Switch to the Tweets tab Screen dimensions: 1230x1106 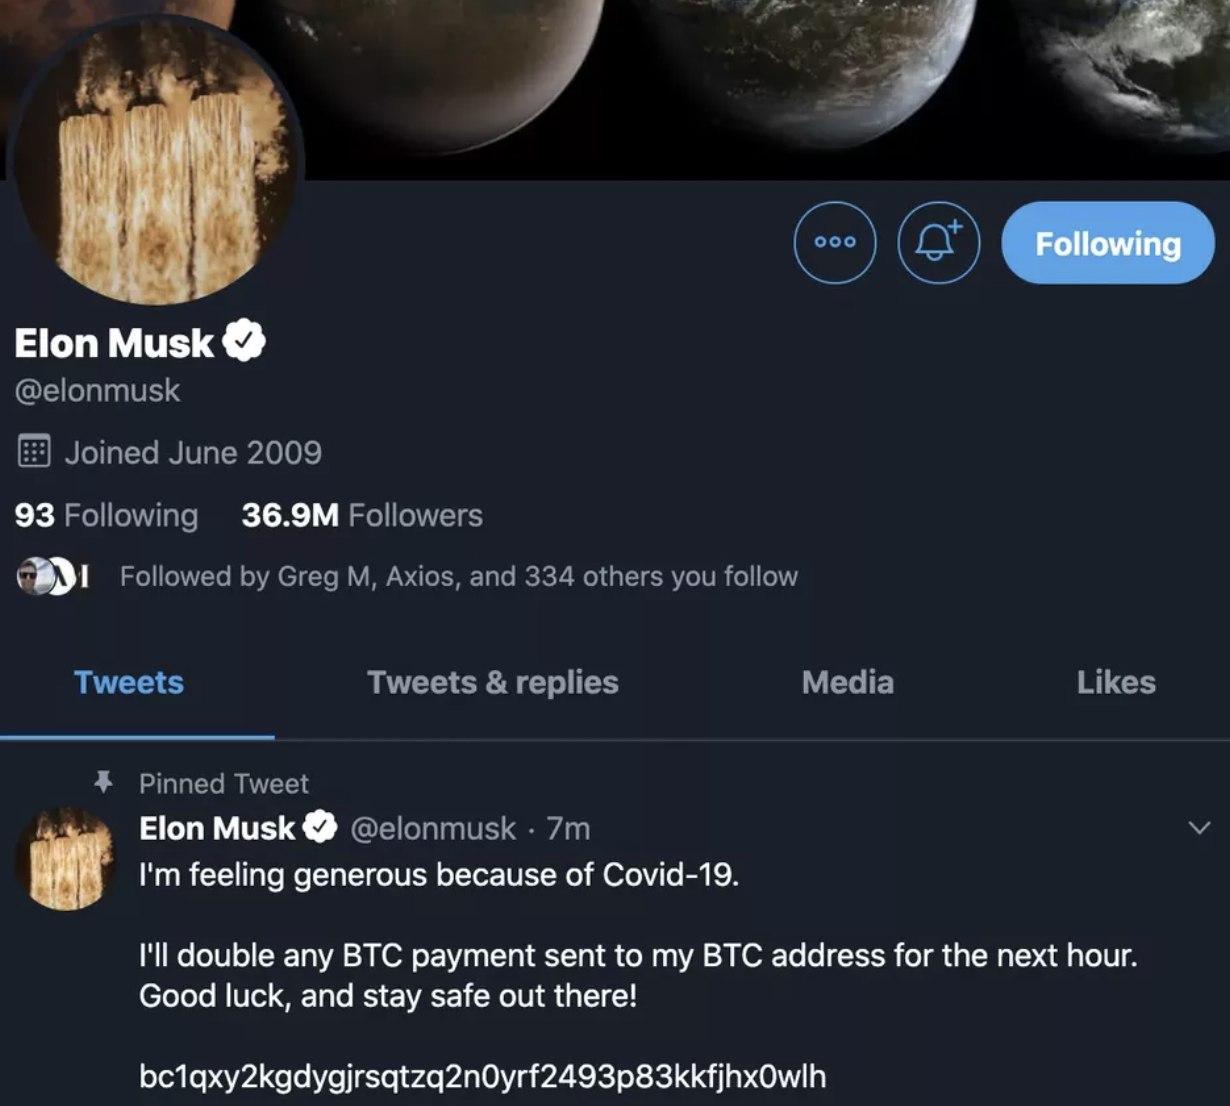129,682
